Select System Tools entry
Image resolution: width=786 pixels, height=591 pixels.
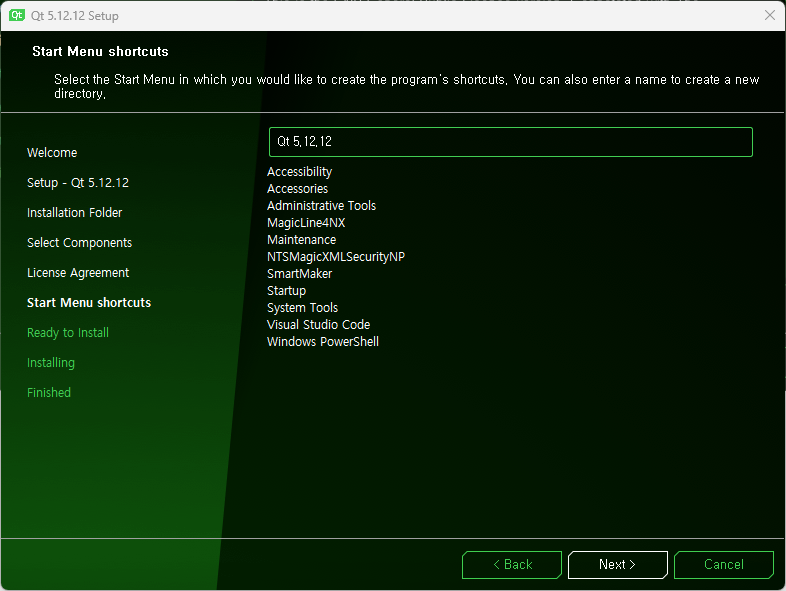(x=302, y=308)
